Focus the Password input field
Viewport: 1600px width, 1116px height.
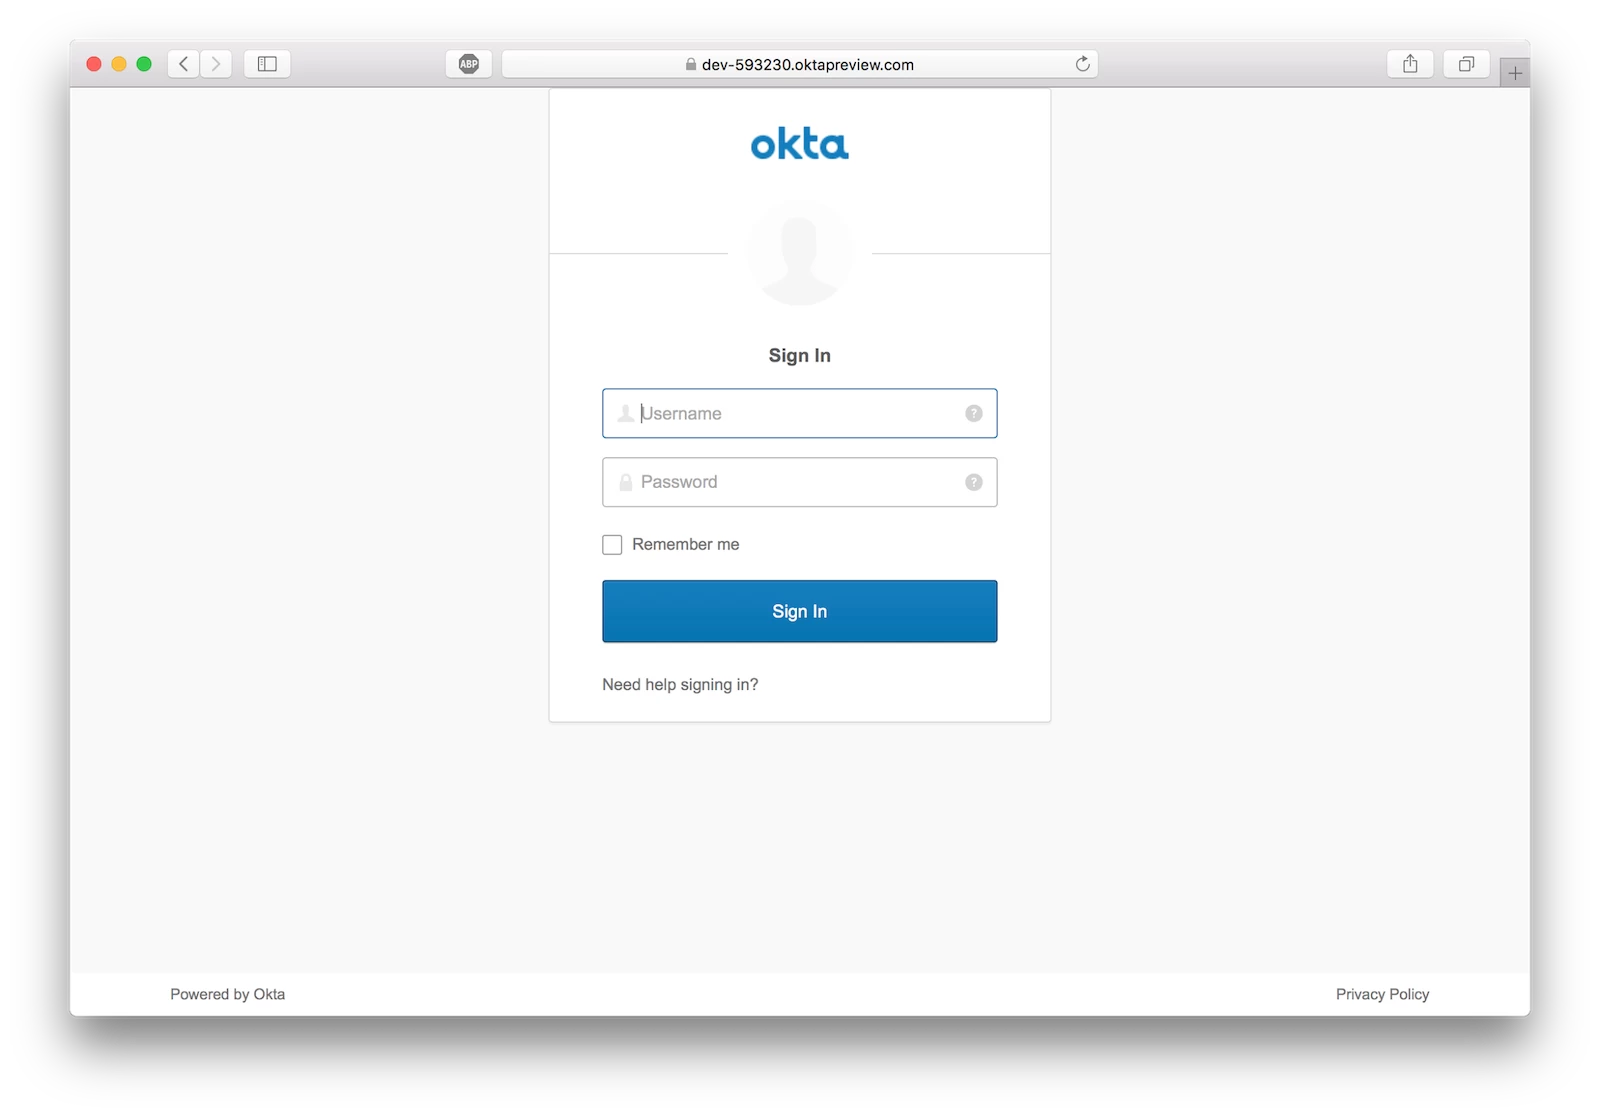[799, 482]
